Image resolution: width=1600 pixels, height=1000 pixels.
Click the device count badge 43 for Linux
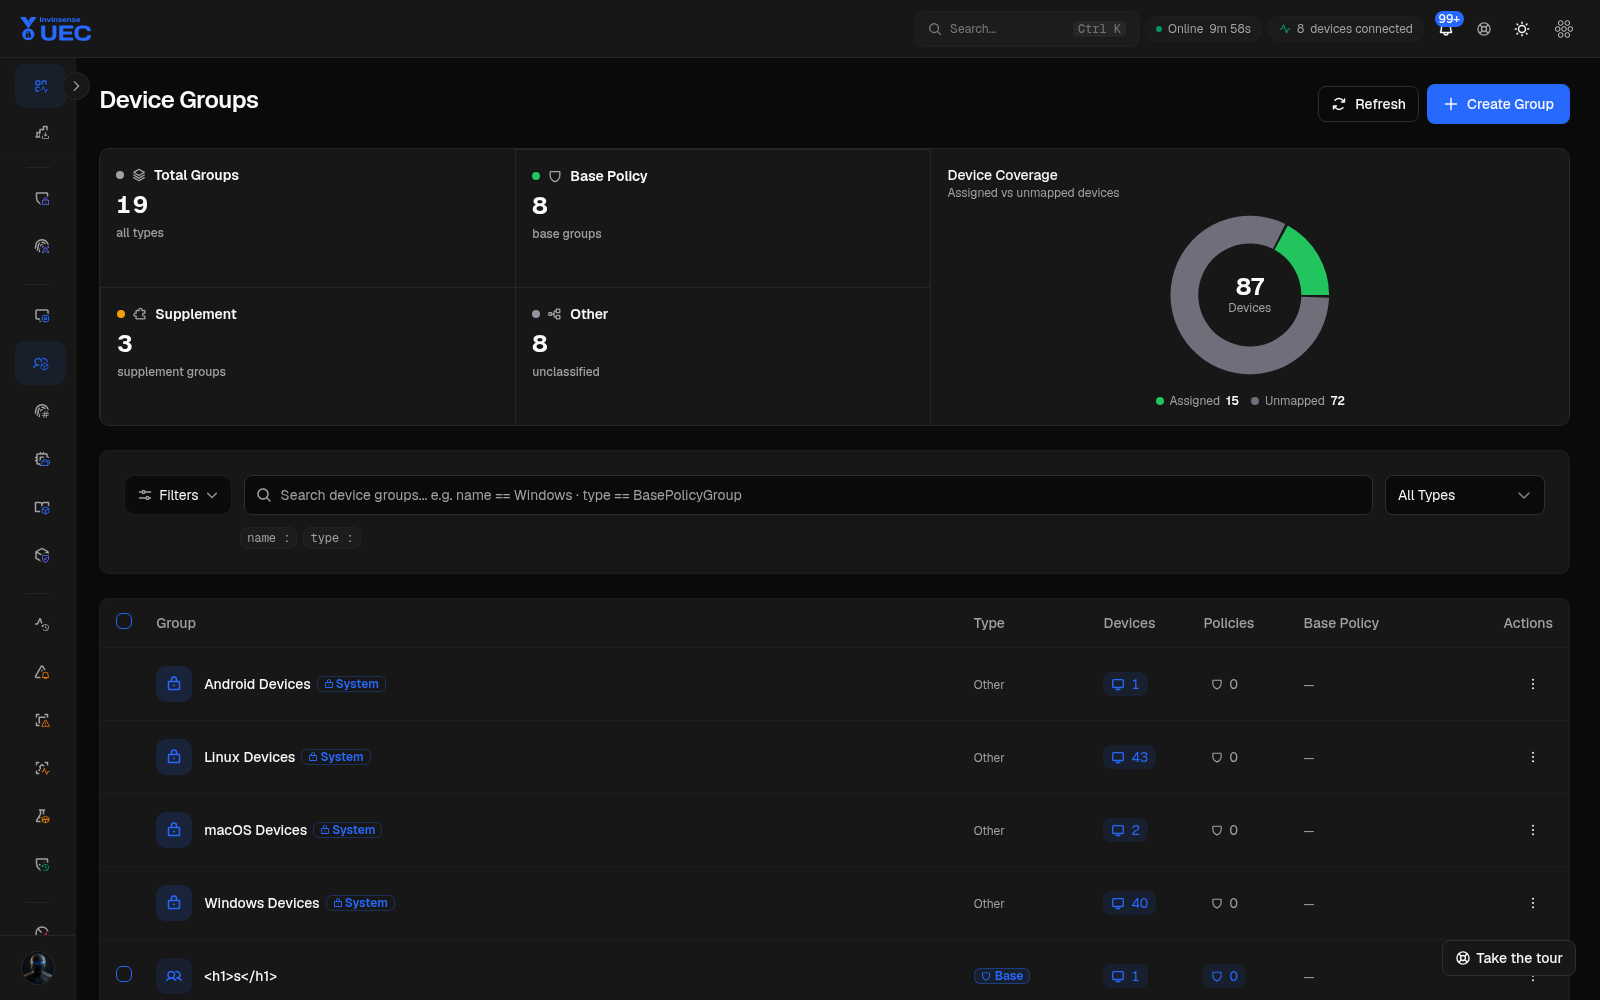coord(1129,757)
